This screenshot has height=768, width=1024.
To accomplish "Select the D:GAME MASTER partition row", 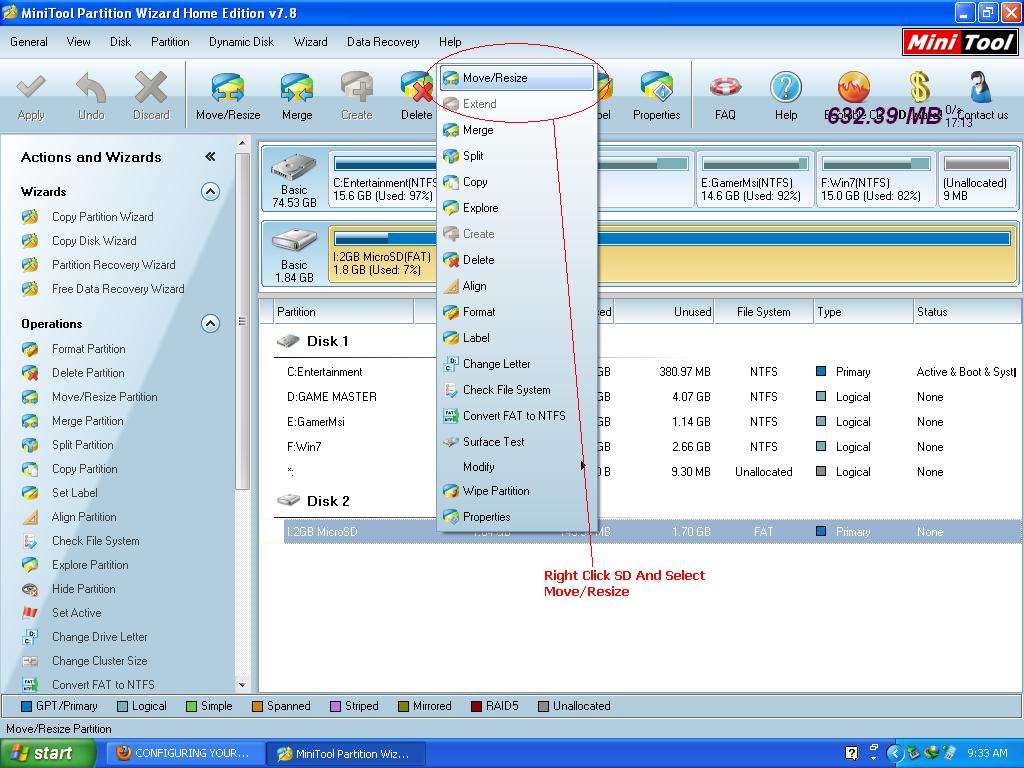I will coord(647,397).
